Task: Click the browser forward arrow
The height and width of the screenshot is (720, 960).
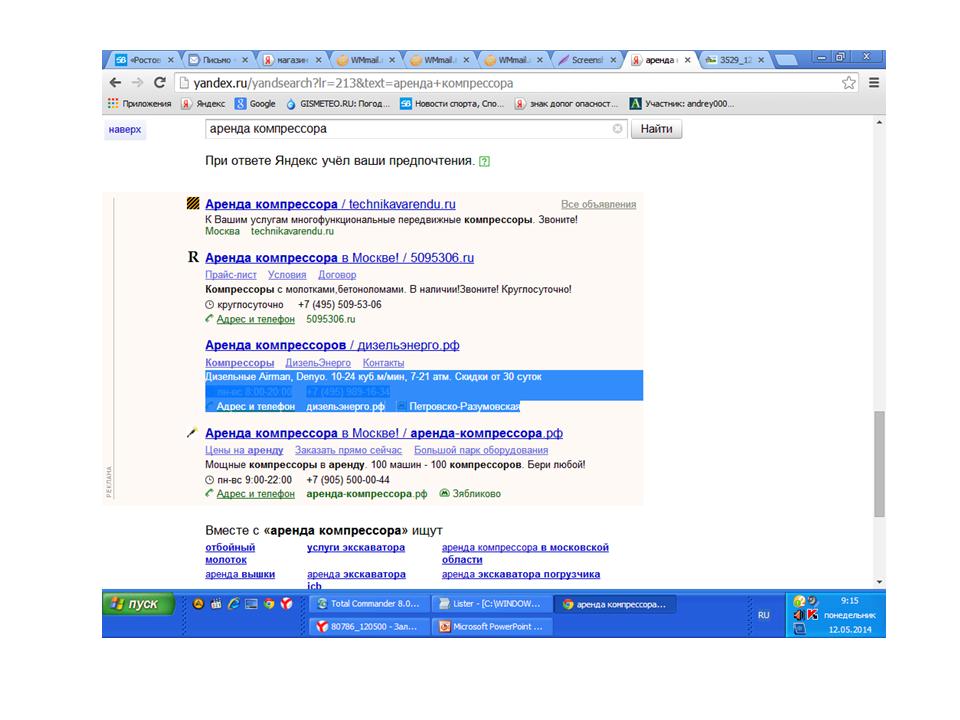Action: (x=137, y=83)
